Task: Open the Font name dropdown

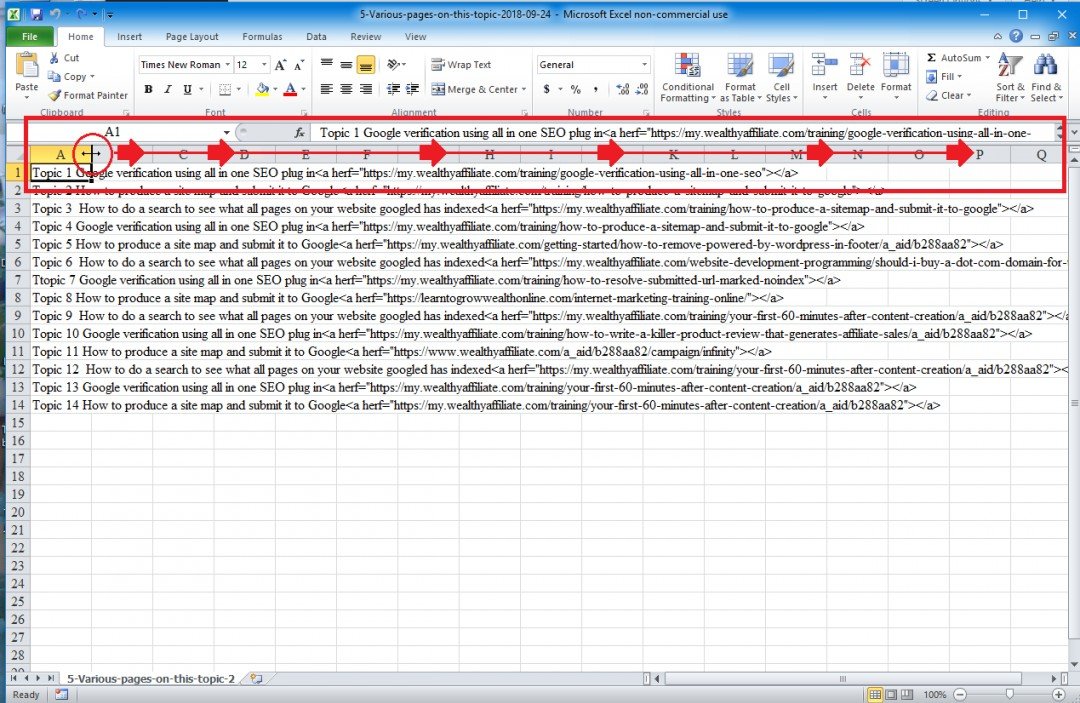Action: point(227,64)
